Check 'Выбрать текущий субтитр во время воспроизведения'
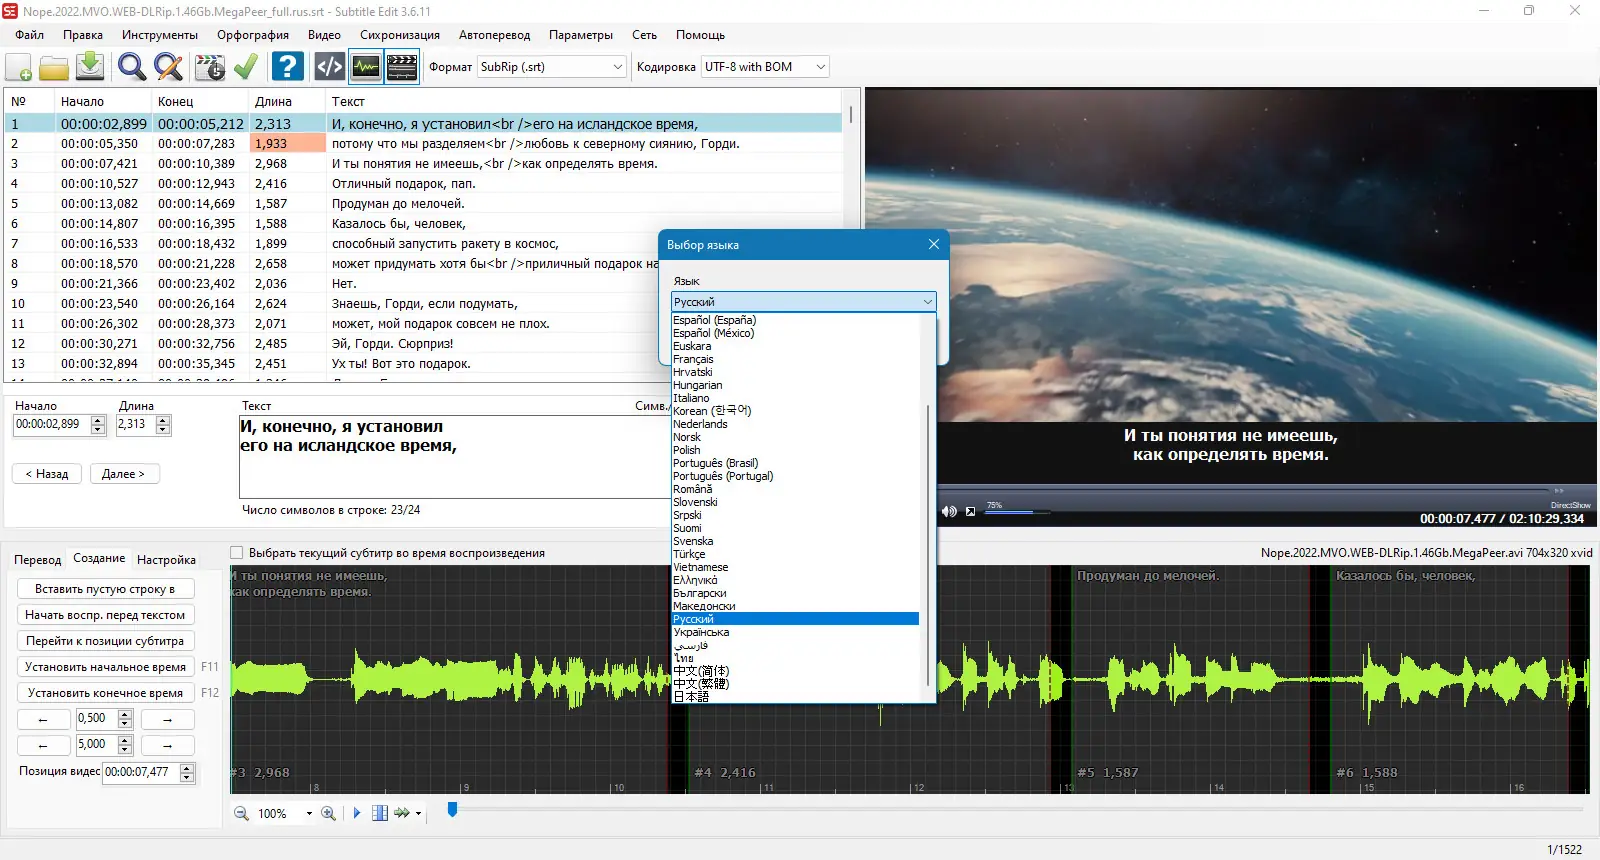Screen dimensions: 1600x860 pos(237,553)
